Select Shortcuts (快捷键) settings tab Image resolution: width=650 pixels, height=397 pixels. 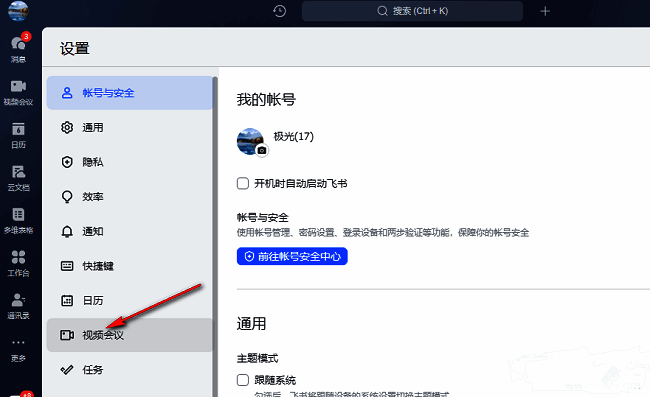point(130,266)
